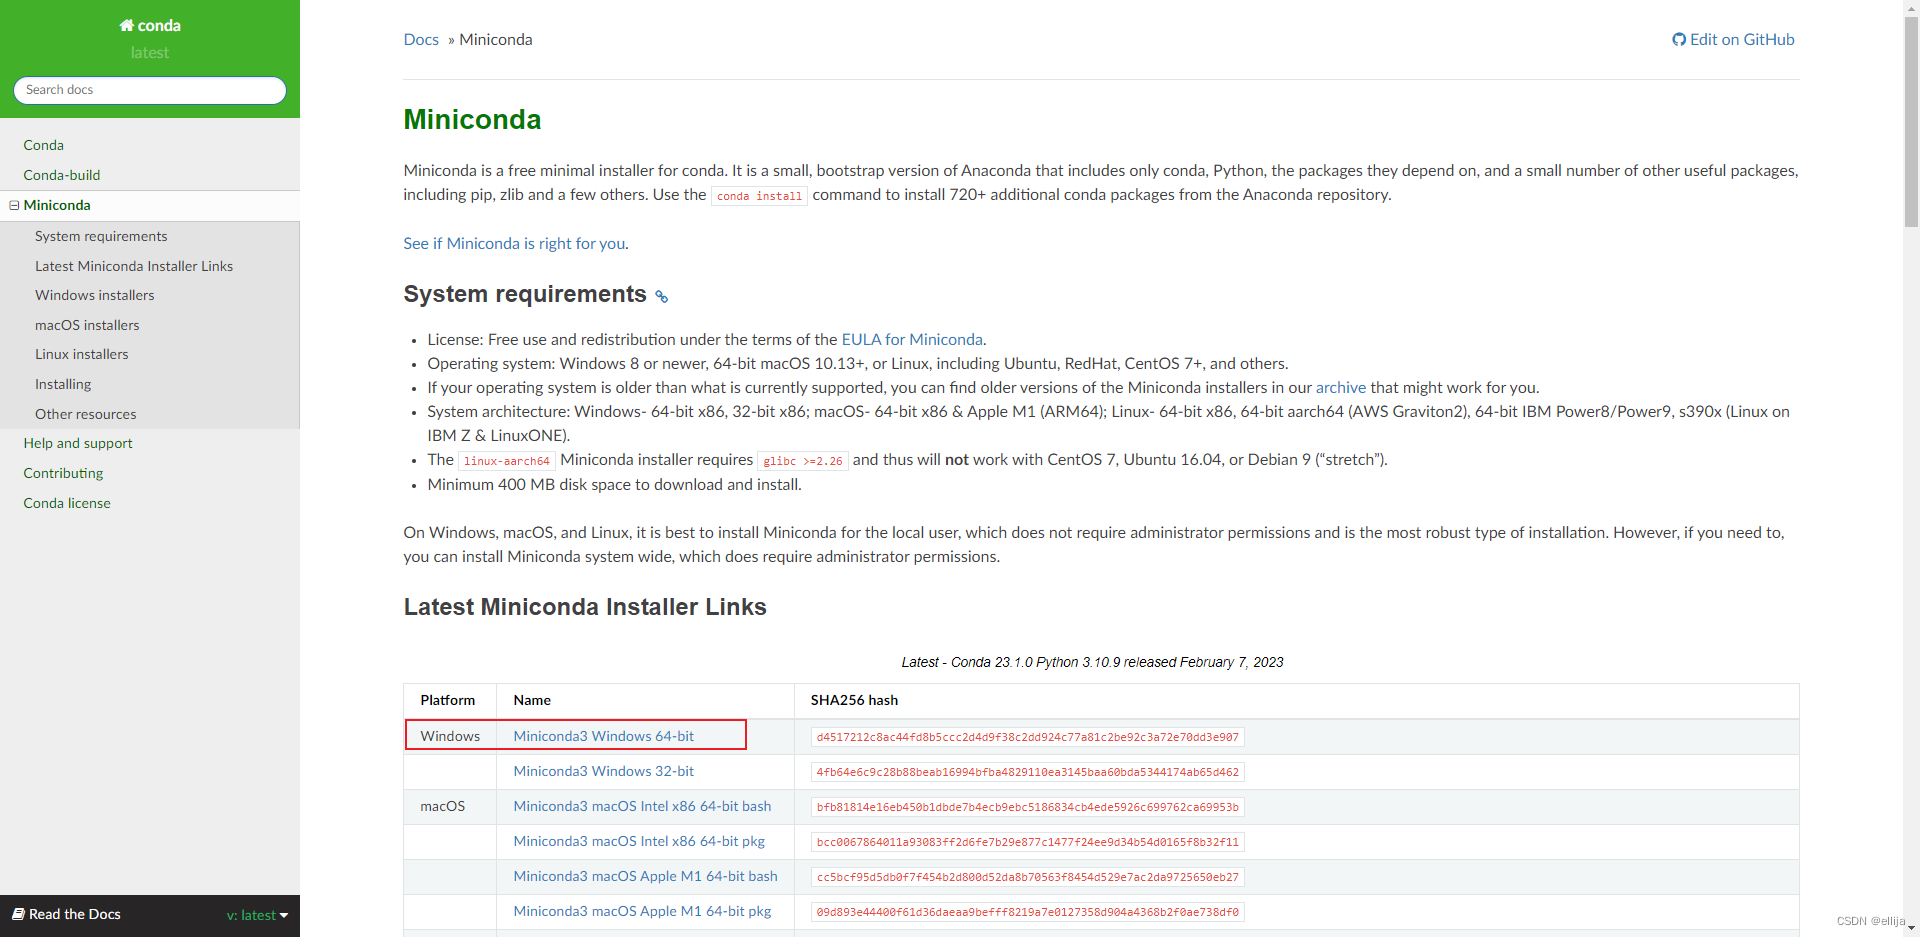Download Miniconda3 Windows 64-bit installer

point(603,736)
